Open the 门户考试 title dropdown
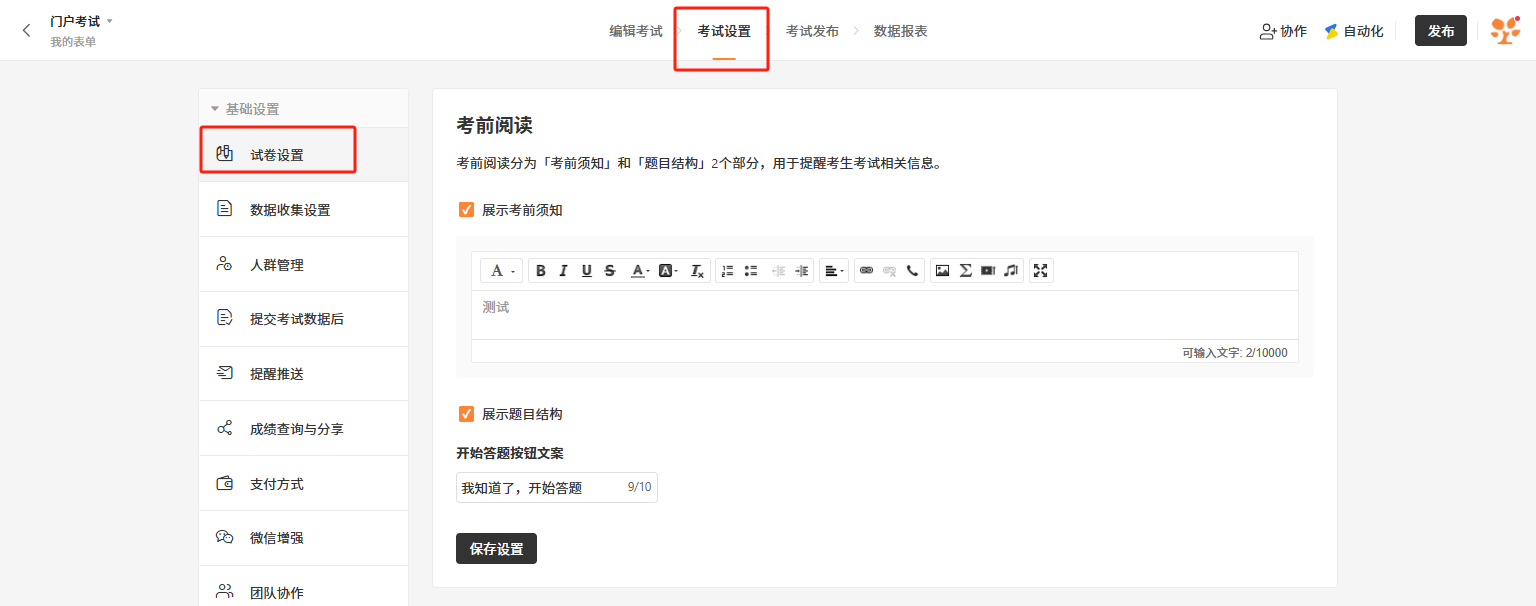 pyautogui.click(x=82, y=21)
